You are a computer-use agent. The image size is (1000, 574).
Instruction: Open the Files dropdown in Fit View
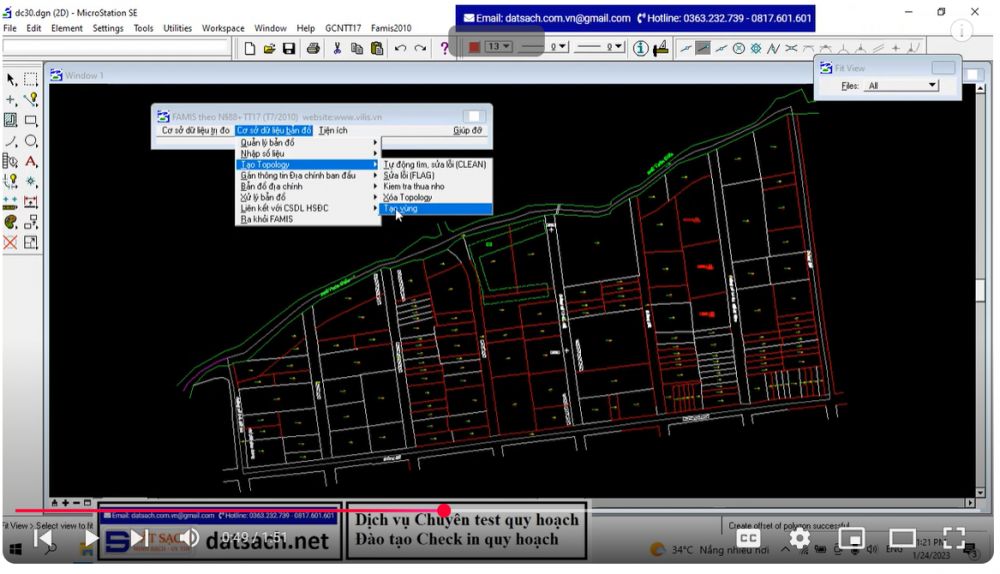[902, 86]
